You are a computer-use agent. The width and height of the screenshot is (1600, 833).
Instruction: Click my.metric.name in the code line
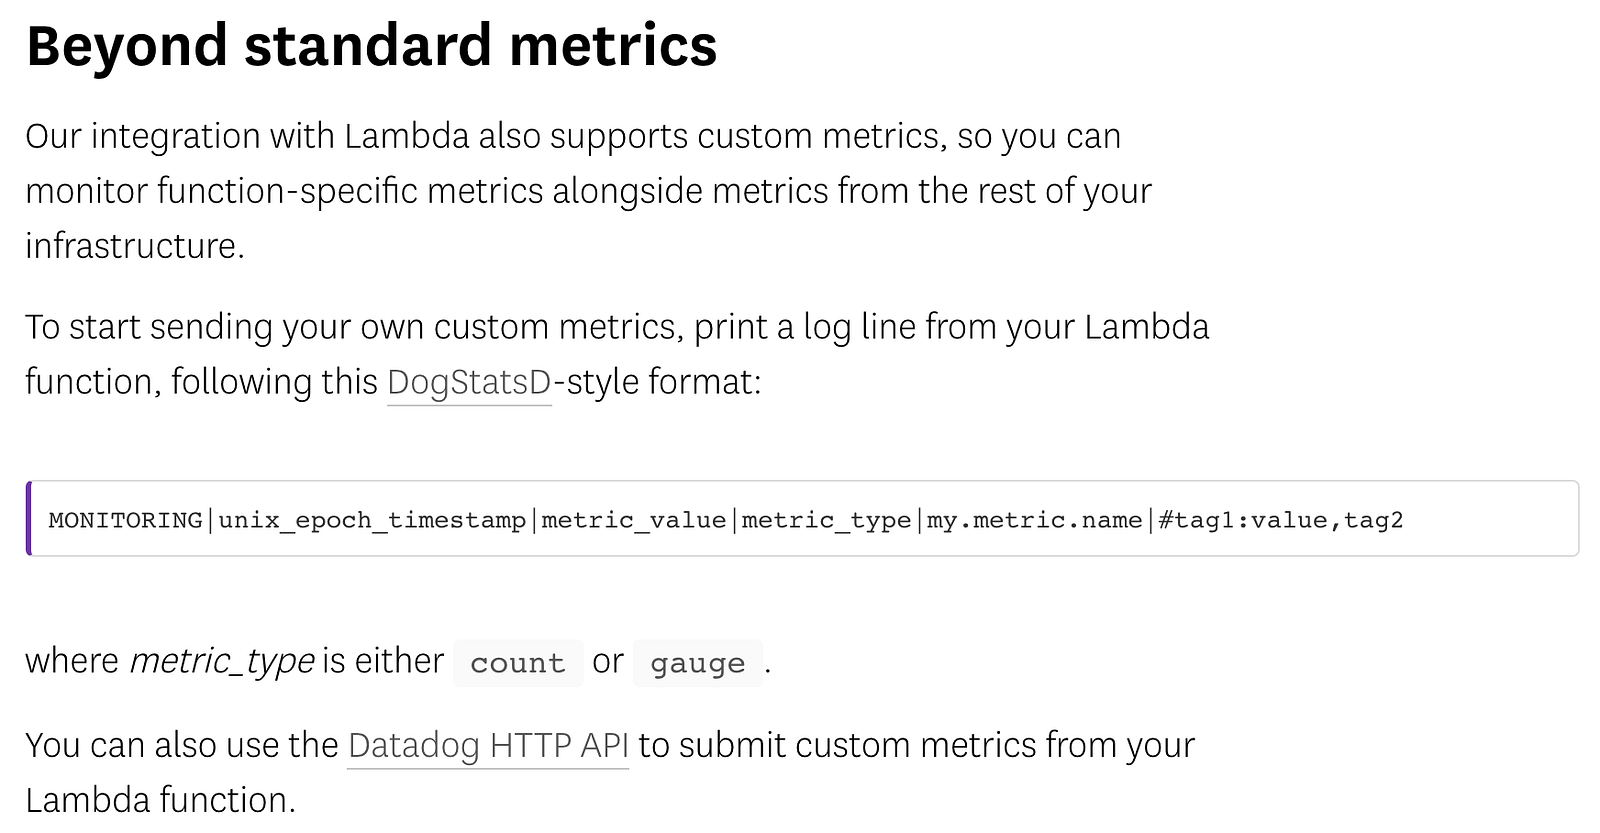[x=1034, y=520]
